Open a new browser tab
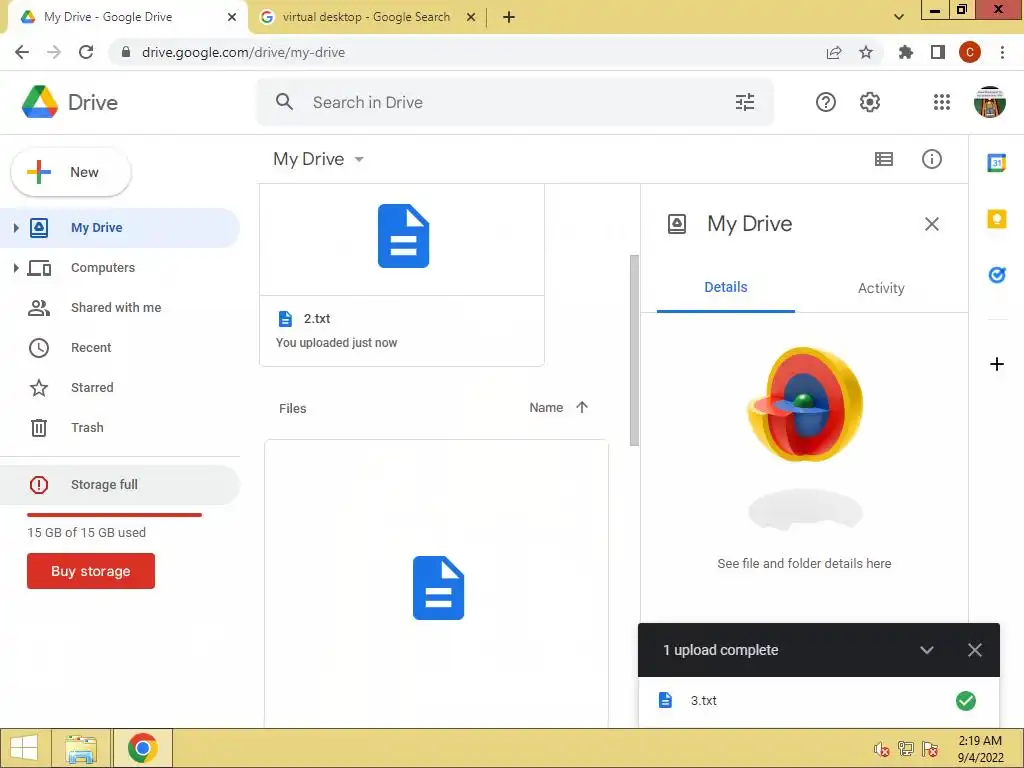Screen dimensions: 1024x768 point(509,17)
